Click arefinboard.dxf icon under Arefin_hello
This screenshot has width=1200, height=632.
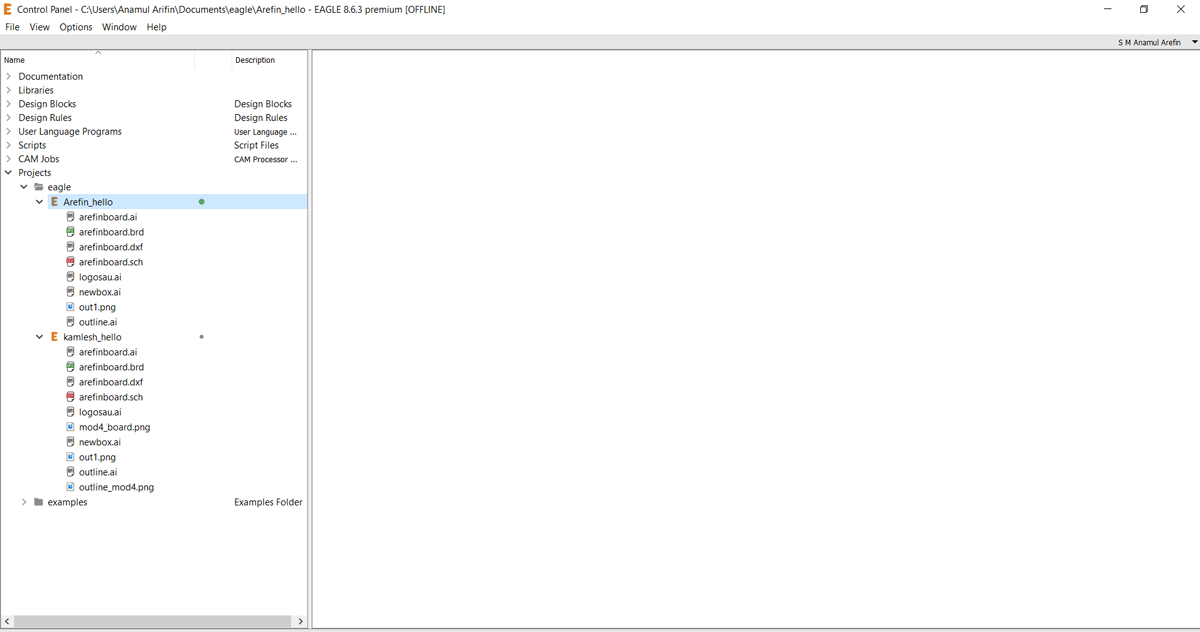[71, 247]
